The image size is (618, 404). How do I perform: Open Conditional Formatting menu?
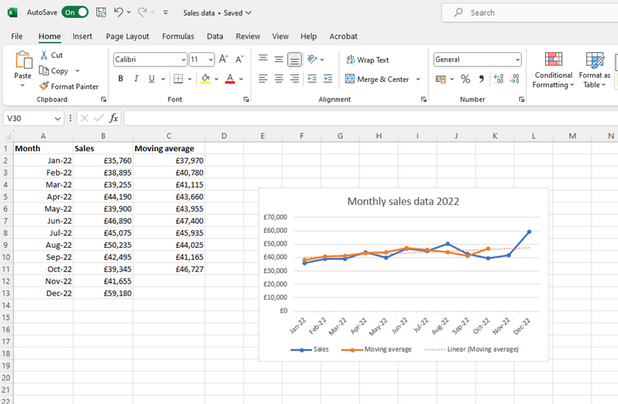(x=553, y=70)
